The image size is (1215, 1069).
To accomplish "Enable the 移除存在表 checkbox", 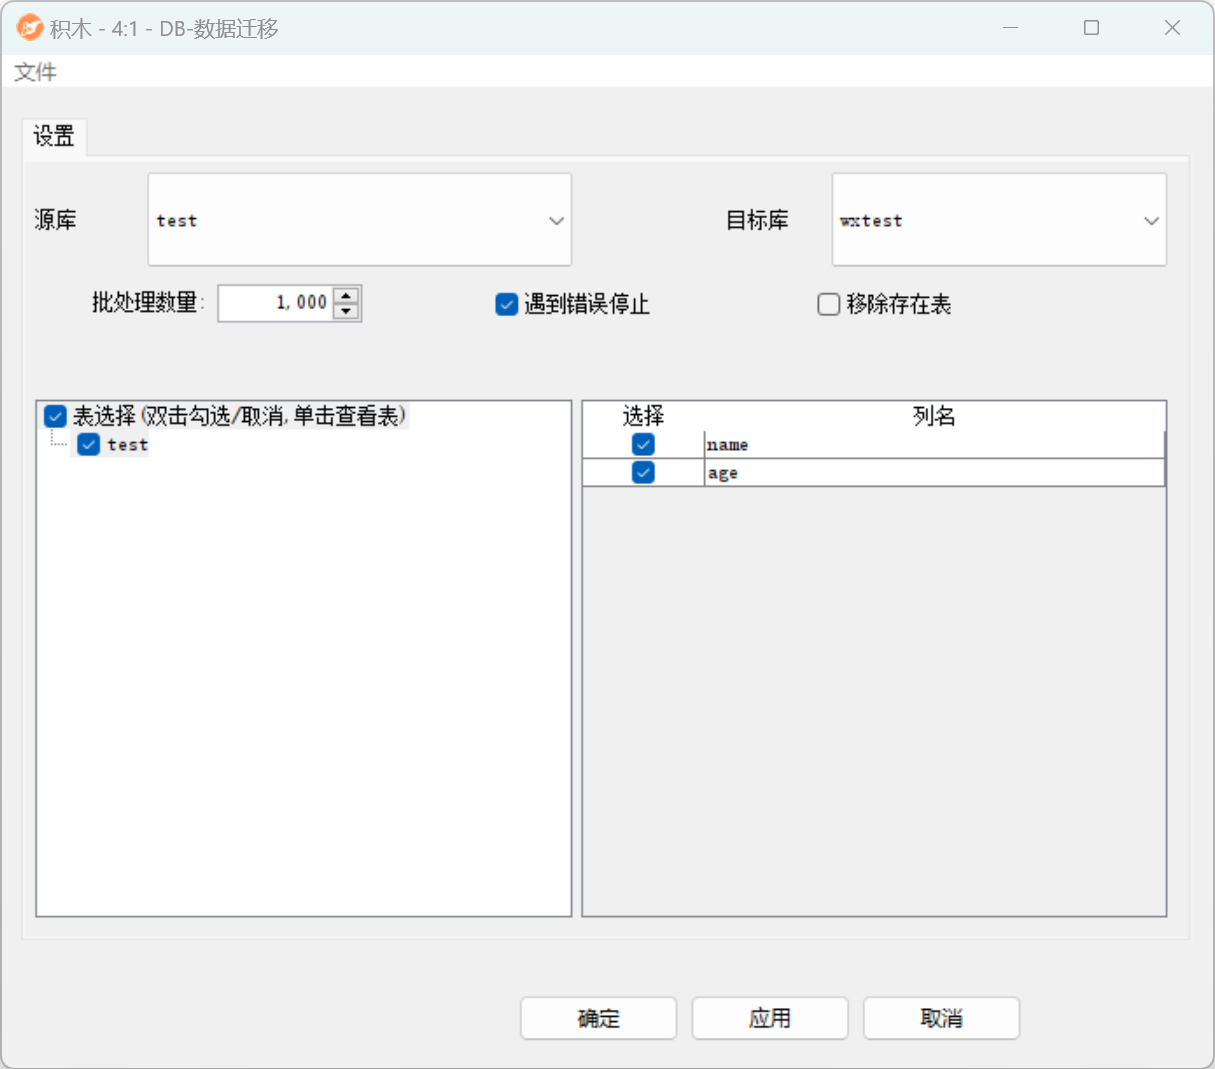I will [829, 304].
